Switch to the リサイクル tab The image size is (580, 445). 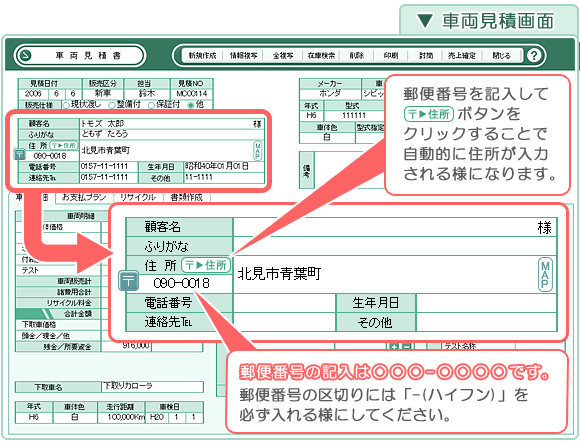click(x=138, y=198)
